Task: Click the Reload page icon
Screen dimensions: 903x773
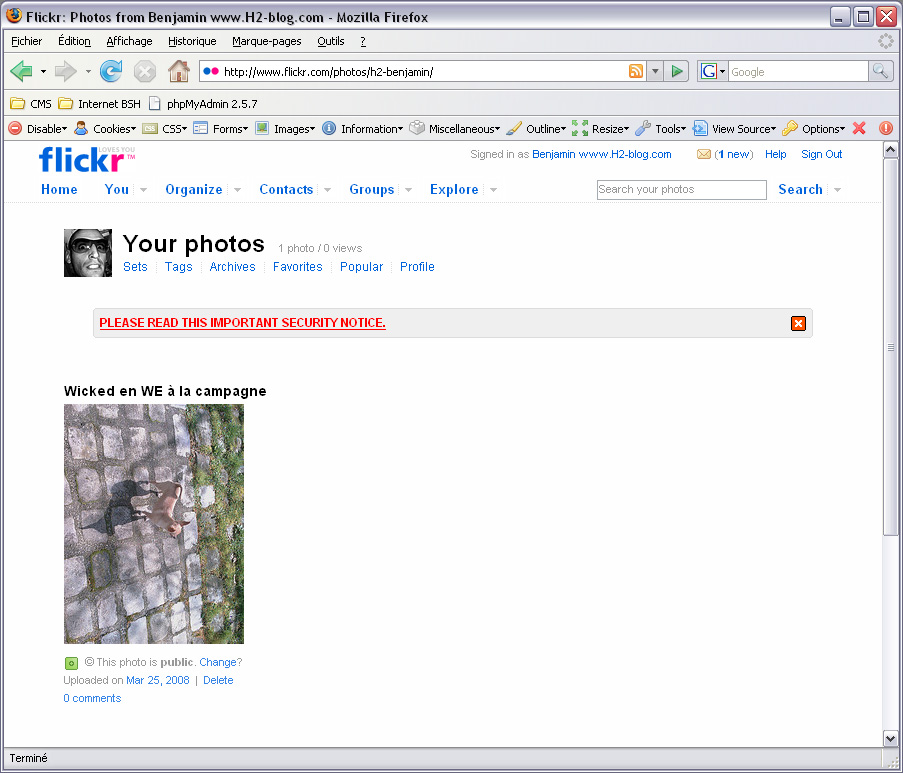Action: pos(111,71)
